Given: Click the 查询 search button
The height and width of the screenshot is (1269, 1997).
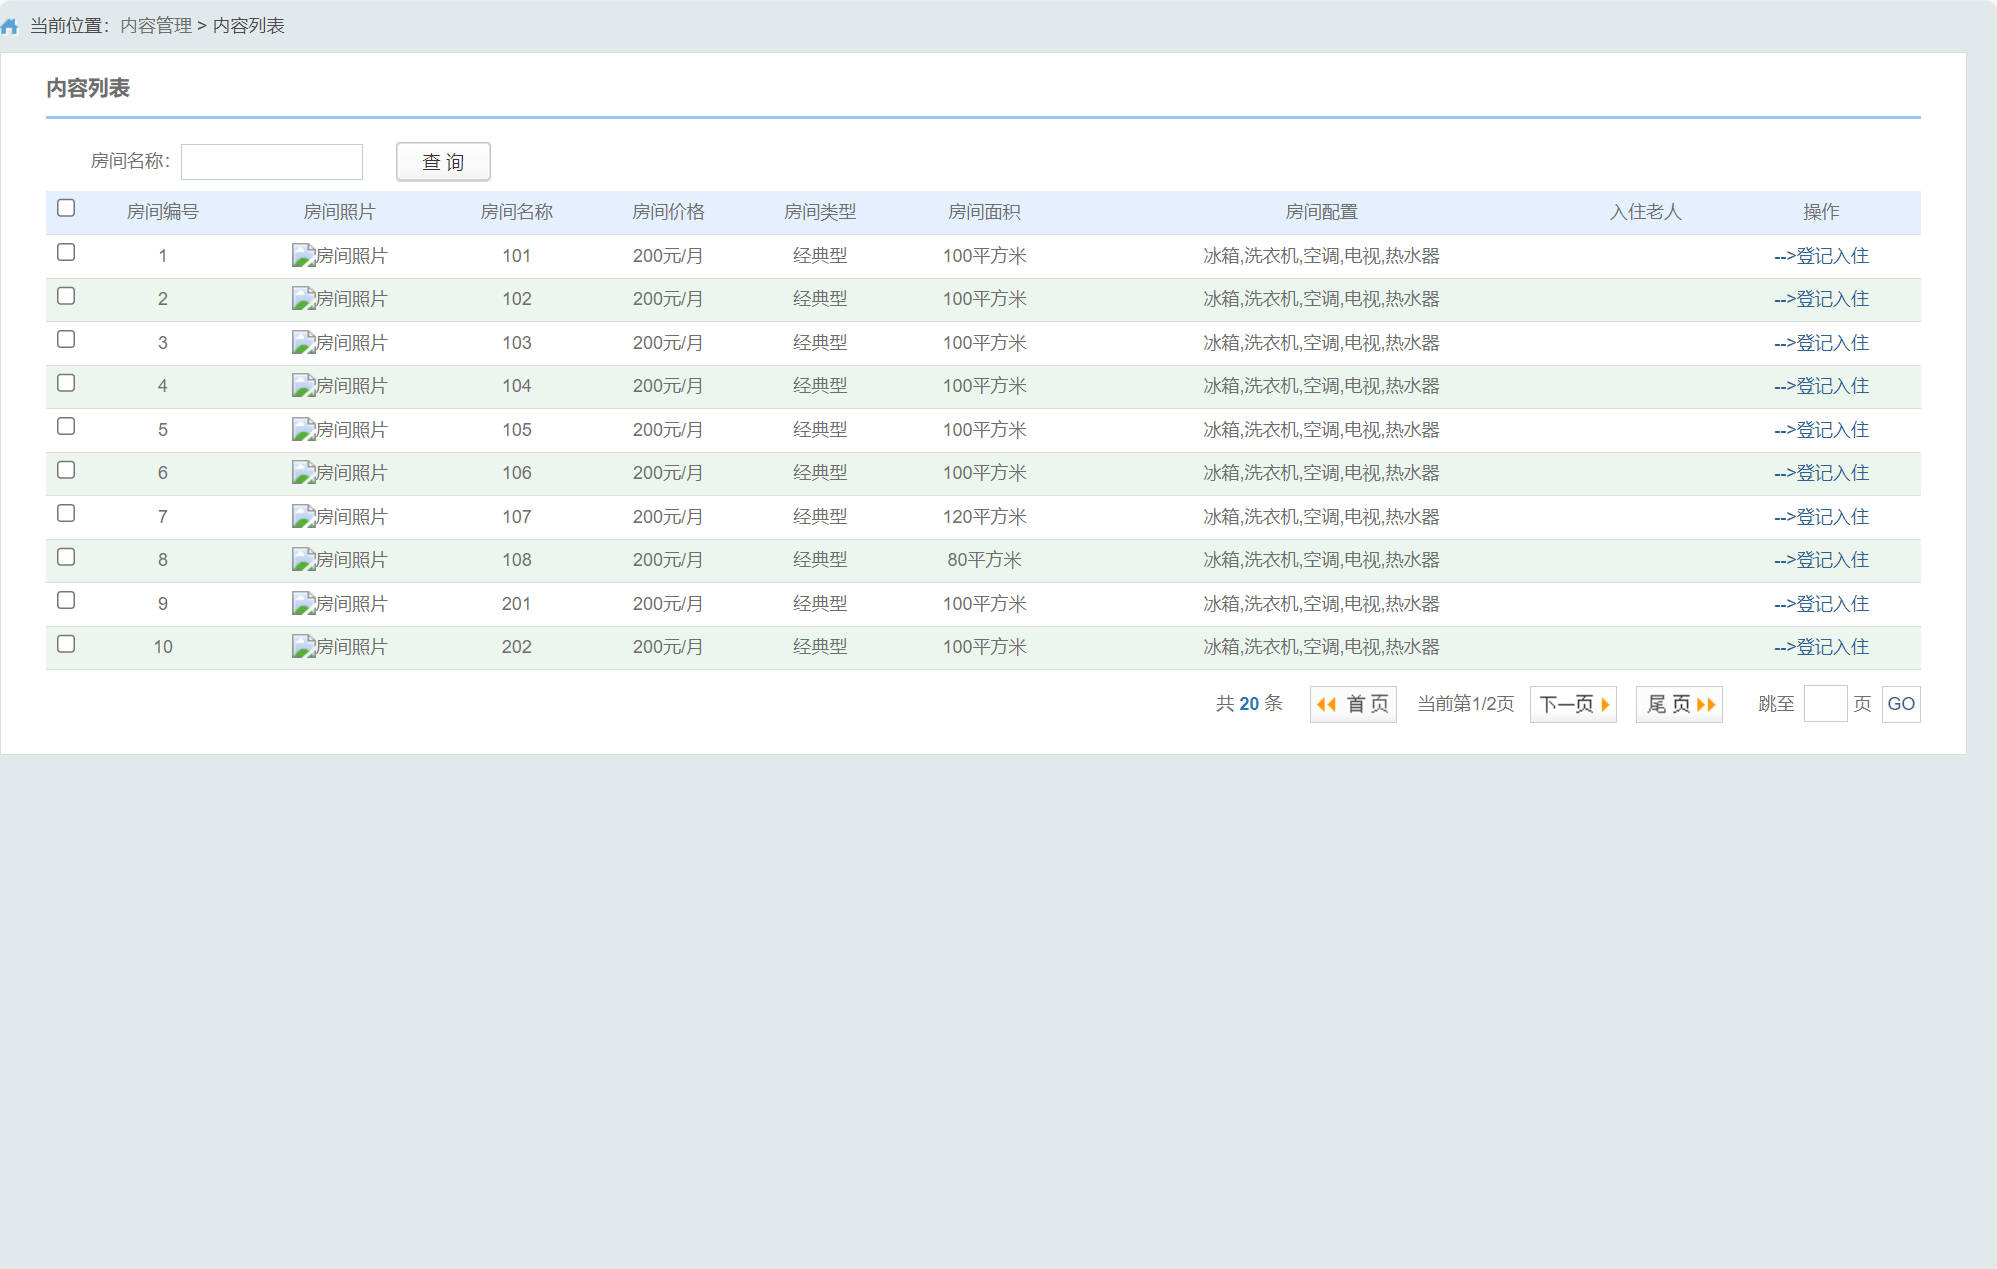Looking at the screenshot, I should pyautogui.click(x=443, y=162).
